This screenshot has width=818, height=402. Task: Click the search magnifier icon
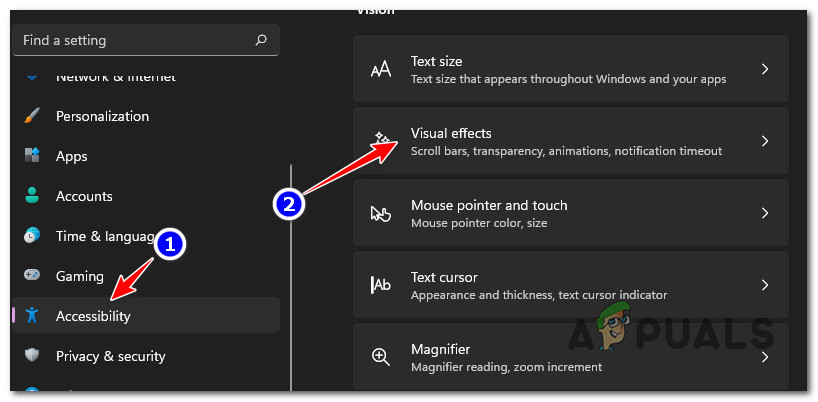click(x=261, y=40)
